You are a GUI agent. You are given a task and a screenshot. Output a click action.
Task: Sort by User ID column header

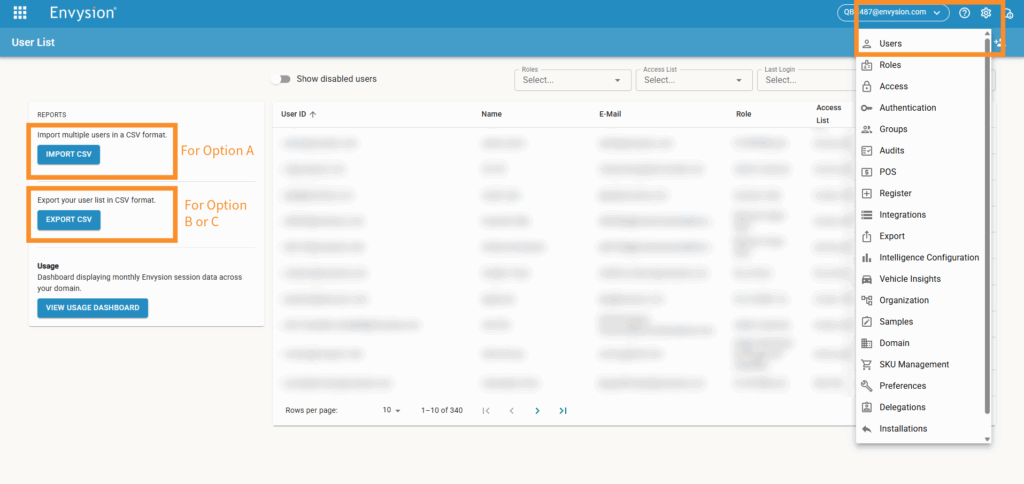298,114
